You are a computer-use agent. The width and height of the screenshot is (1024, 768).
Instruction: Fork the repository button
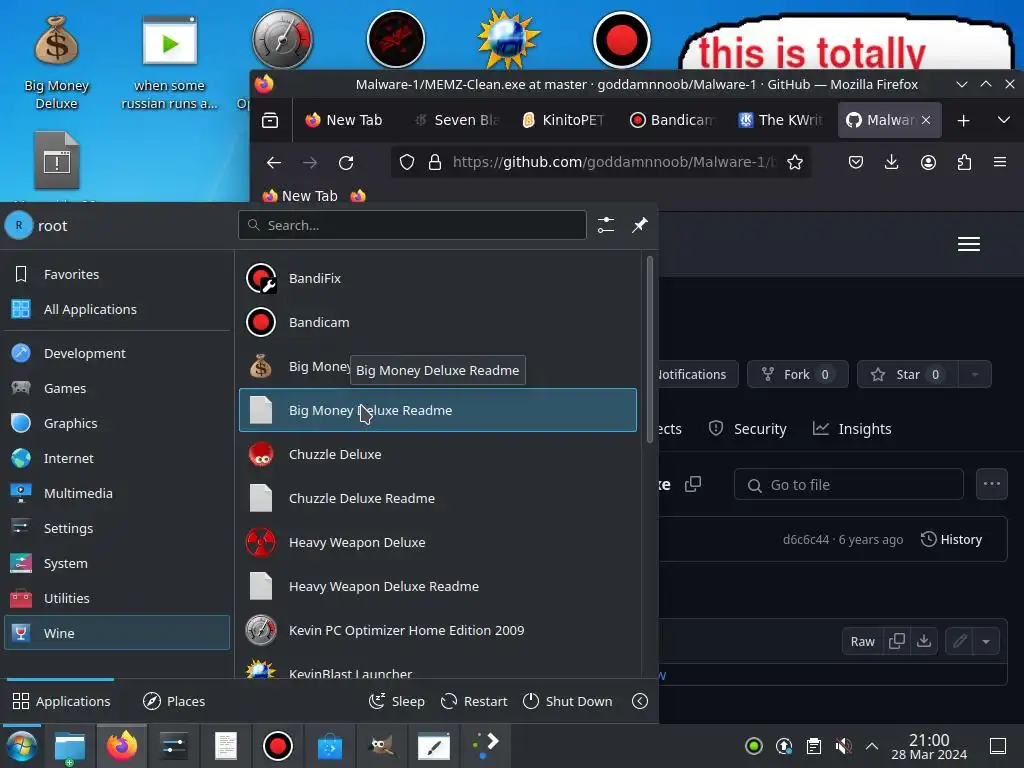797,374
